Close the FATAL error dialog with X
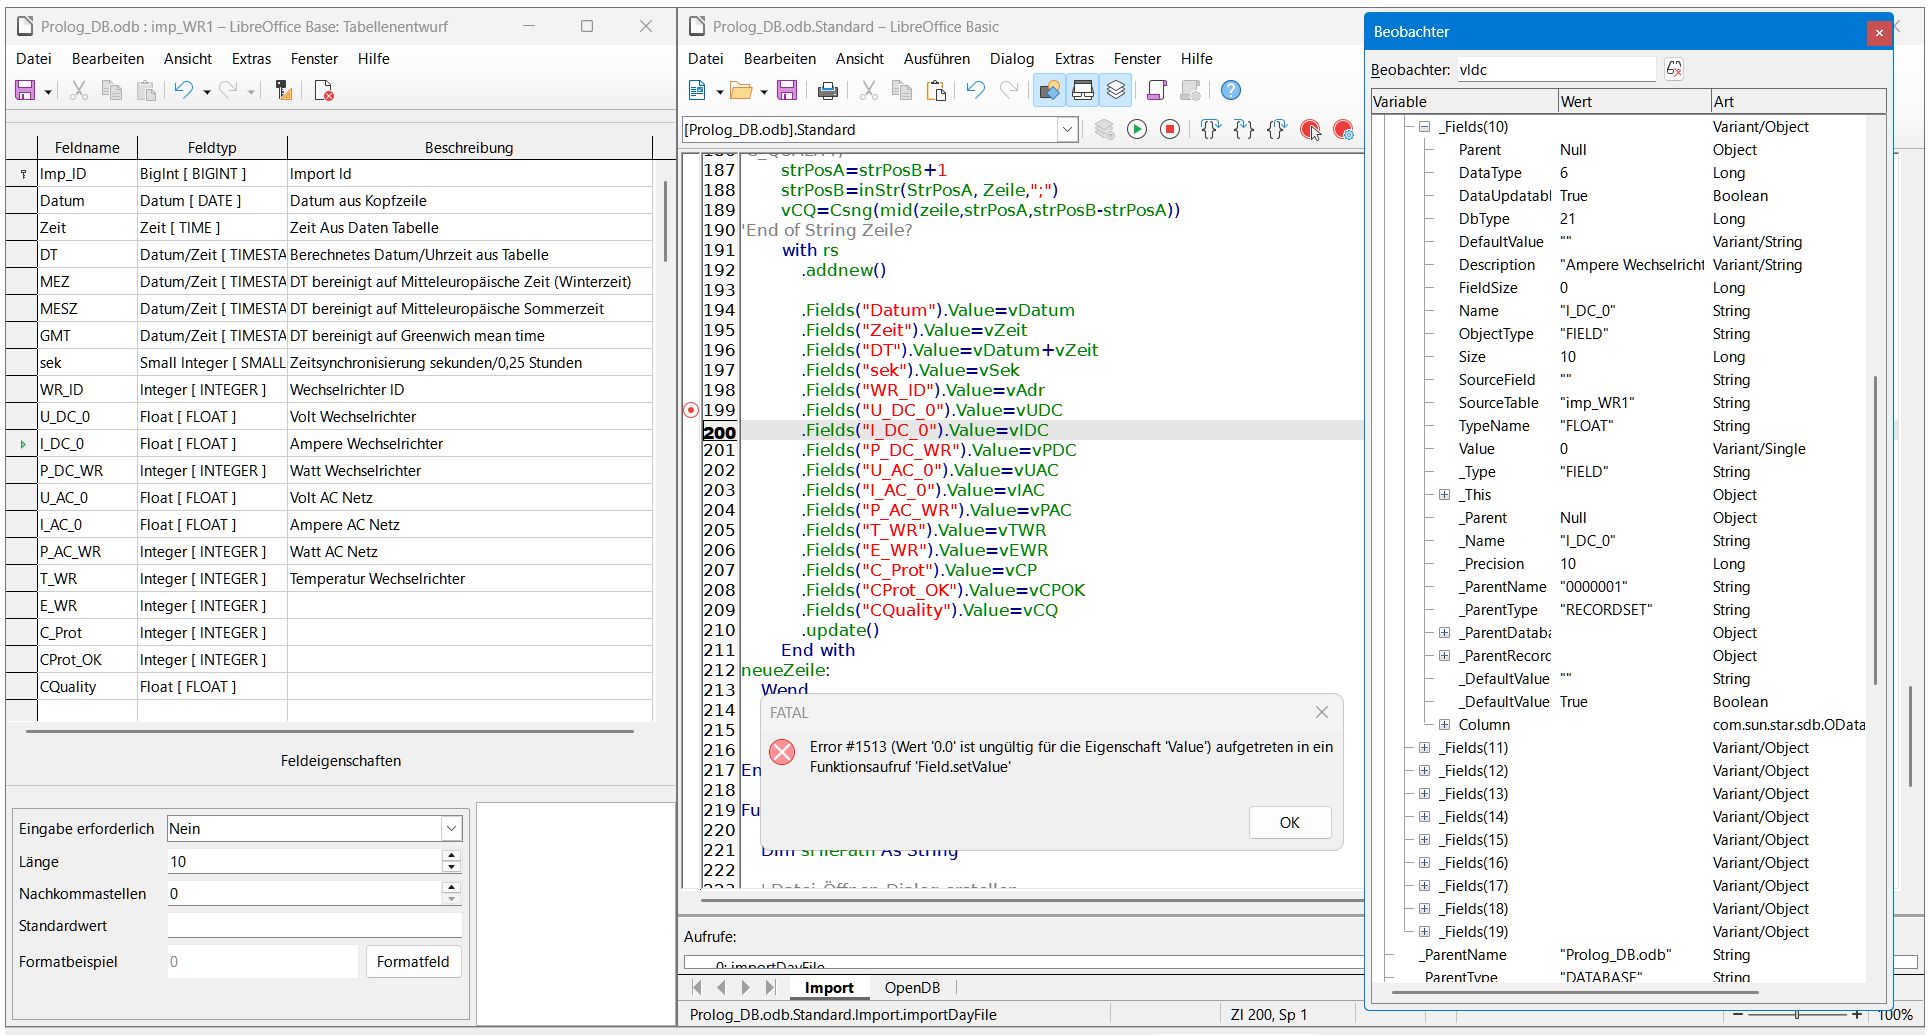Image resolution: width=1930 pixels, height=1035 pixels. point(1322,712)
